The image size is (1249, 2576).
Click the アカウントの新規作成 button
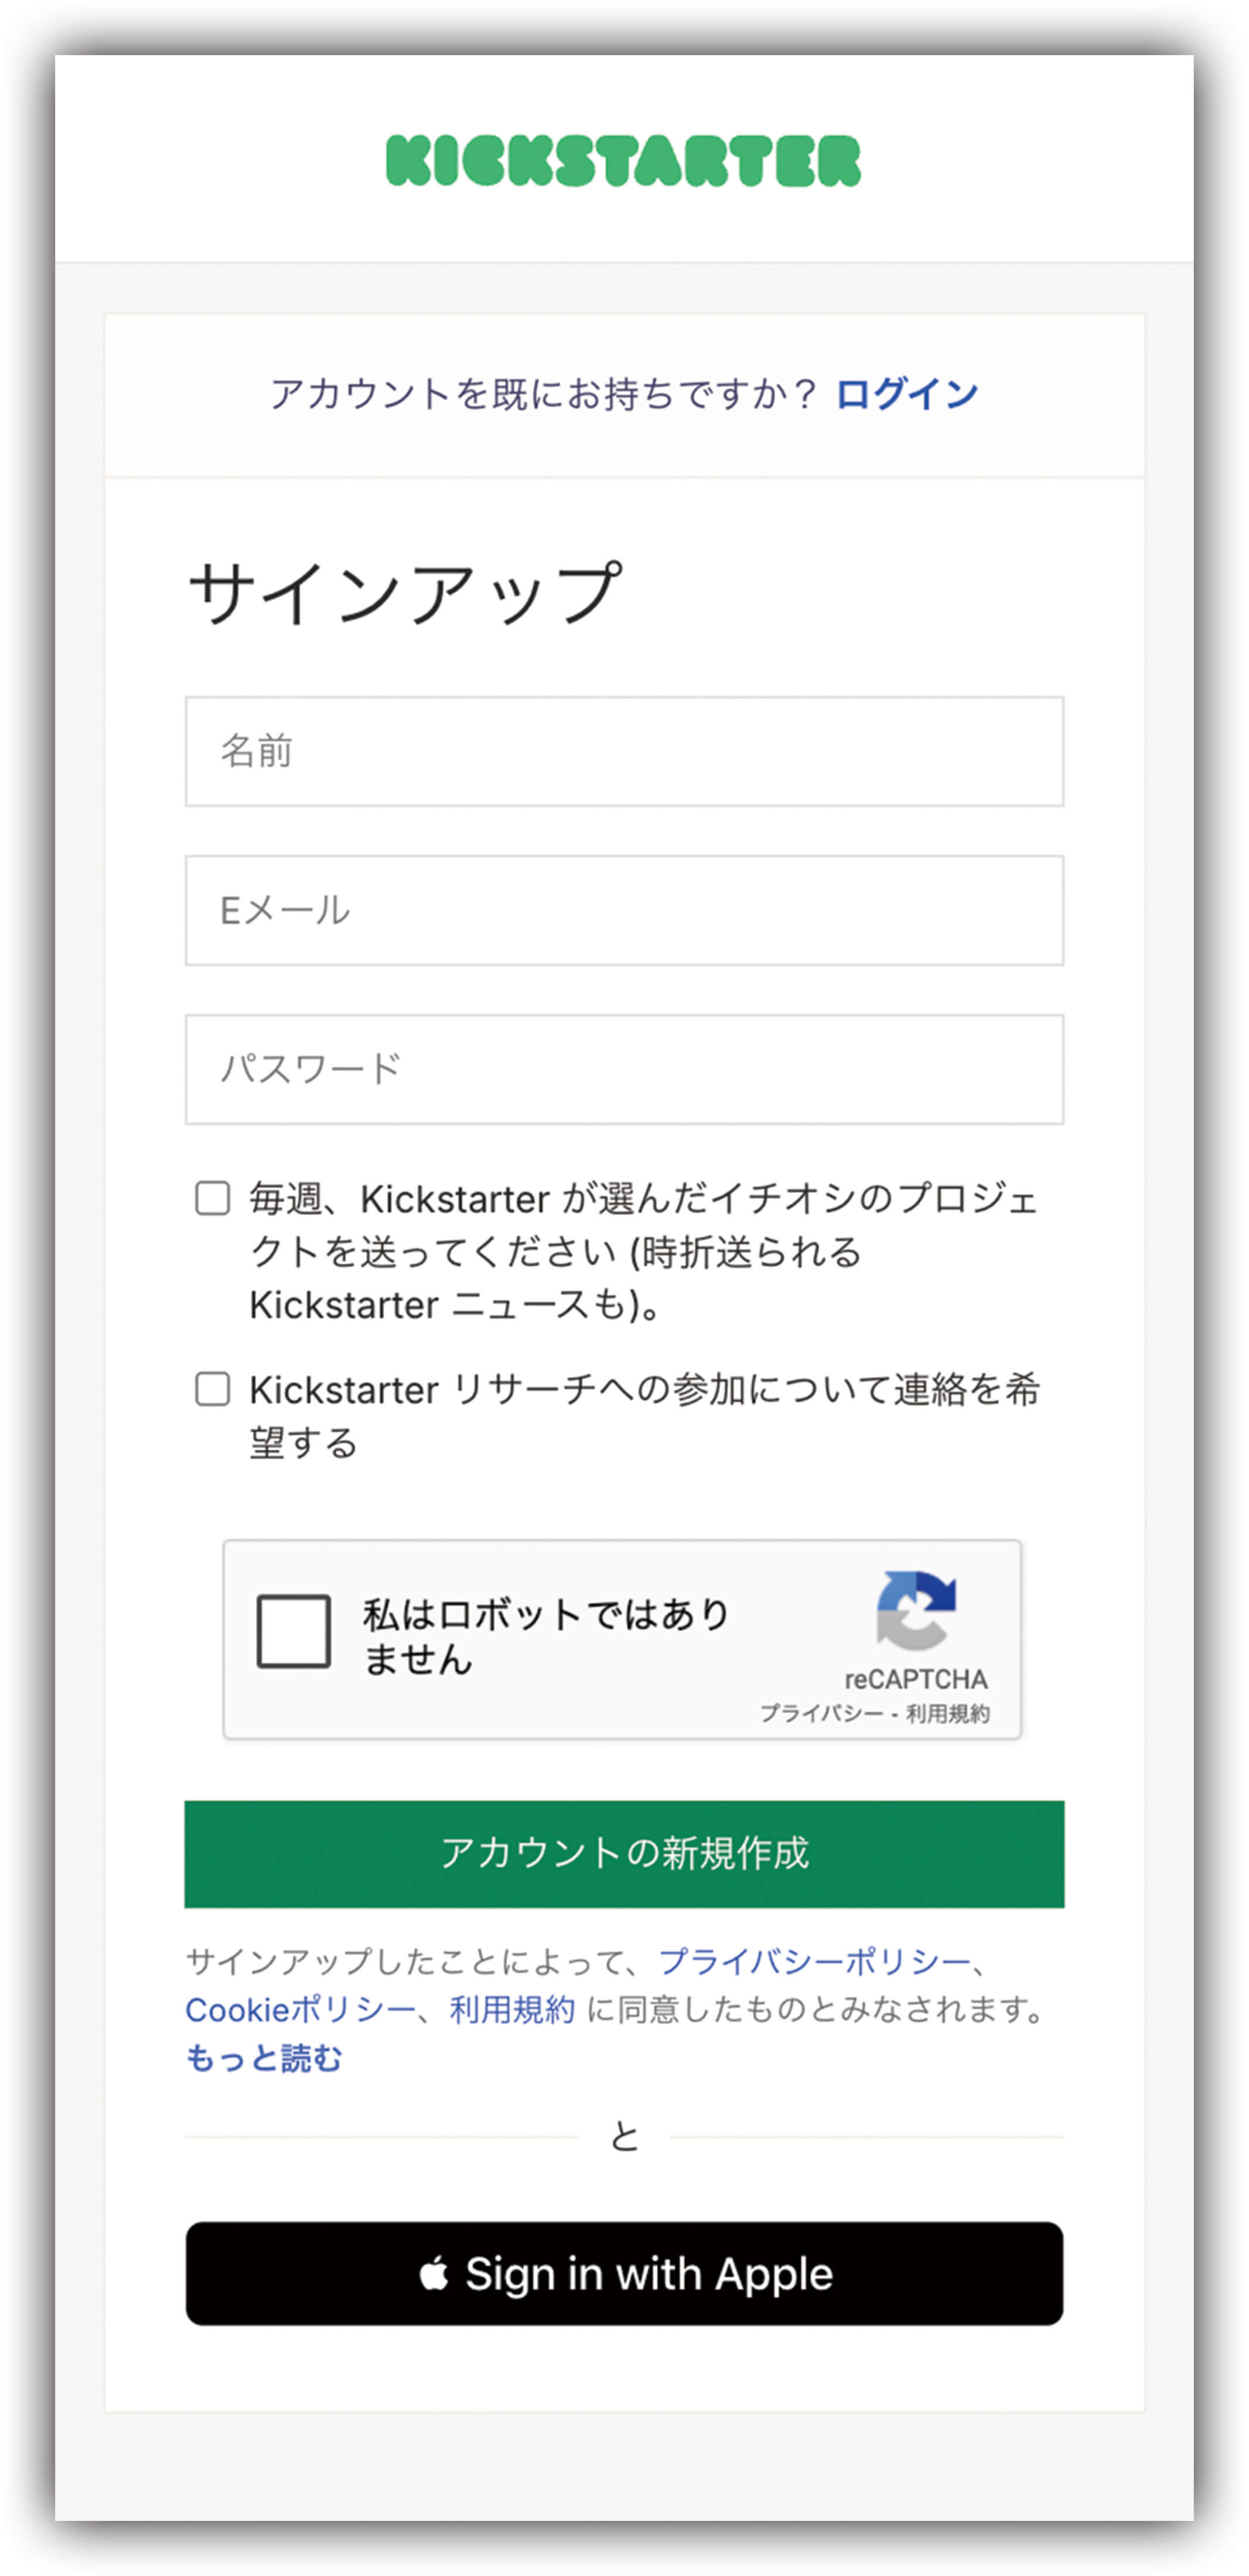[x=624, y=1854]
